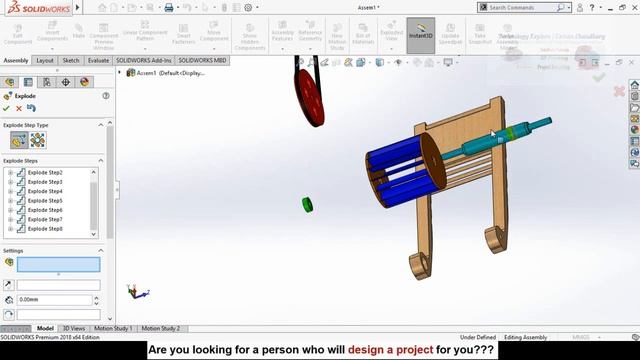Click the green ring component in viewport

(x=307, y=204)
